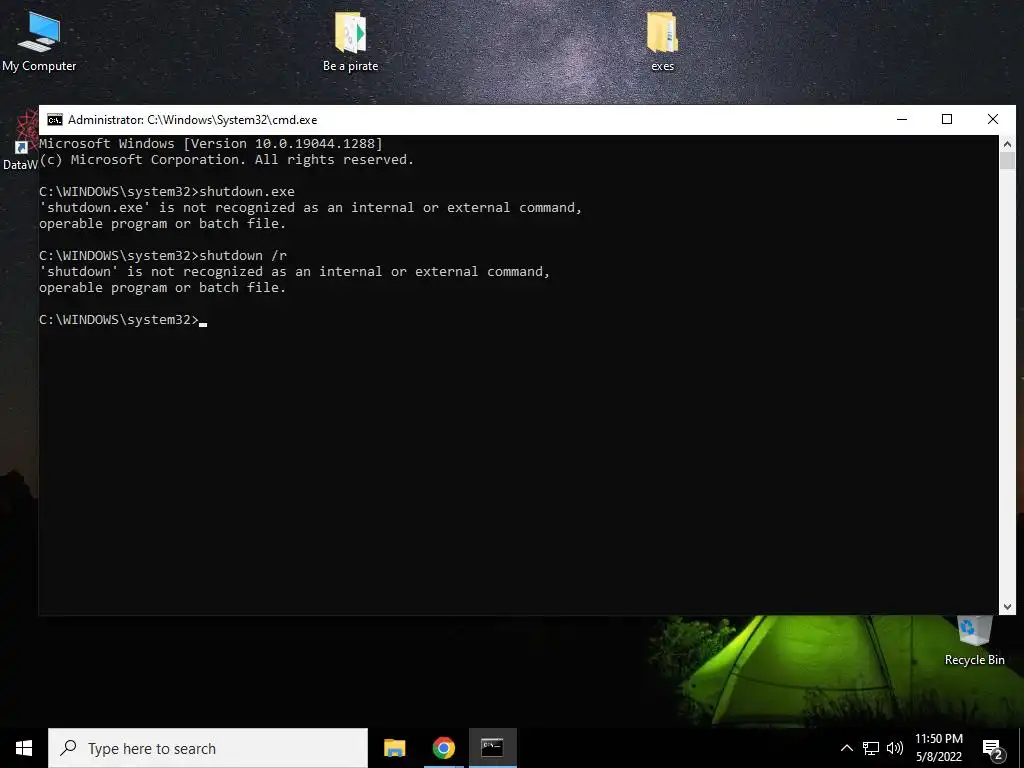Click the scroll down arrow in cmd window

[x=1007, y=607]
